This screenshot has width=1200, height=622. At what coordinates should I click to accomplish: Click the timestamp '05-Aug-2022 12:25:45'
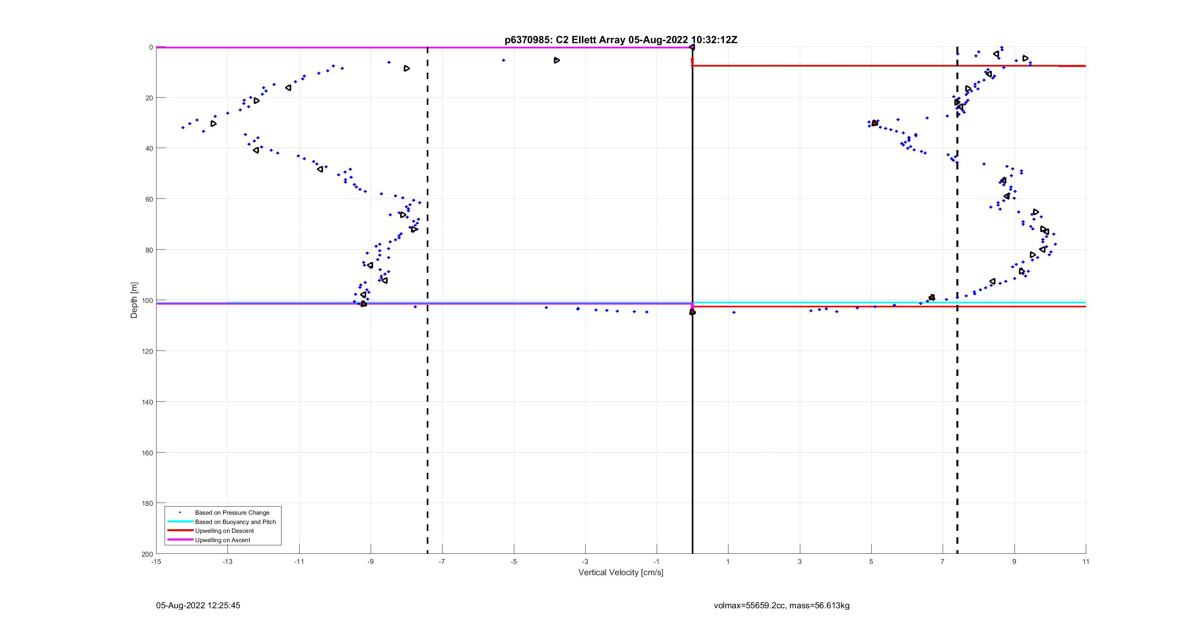point(198,606)
